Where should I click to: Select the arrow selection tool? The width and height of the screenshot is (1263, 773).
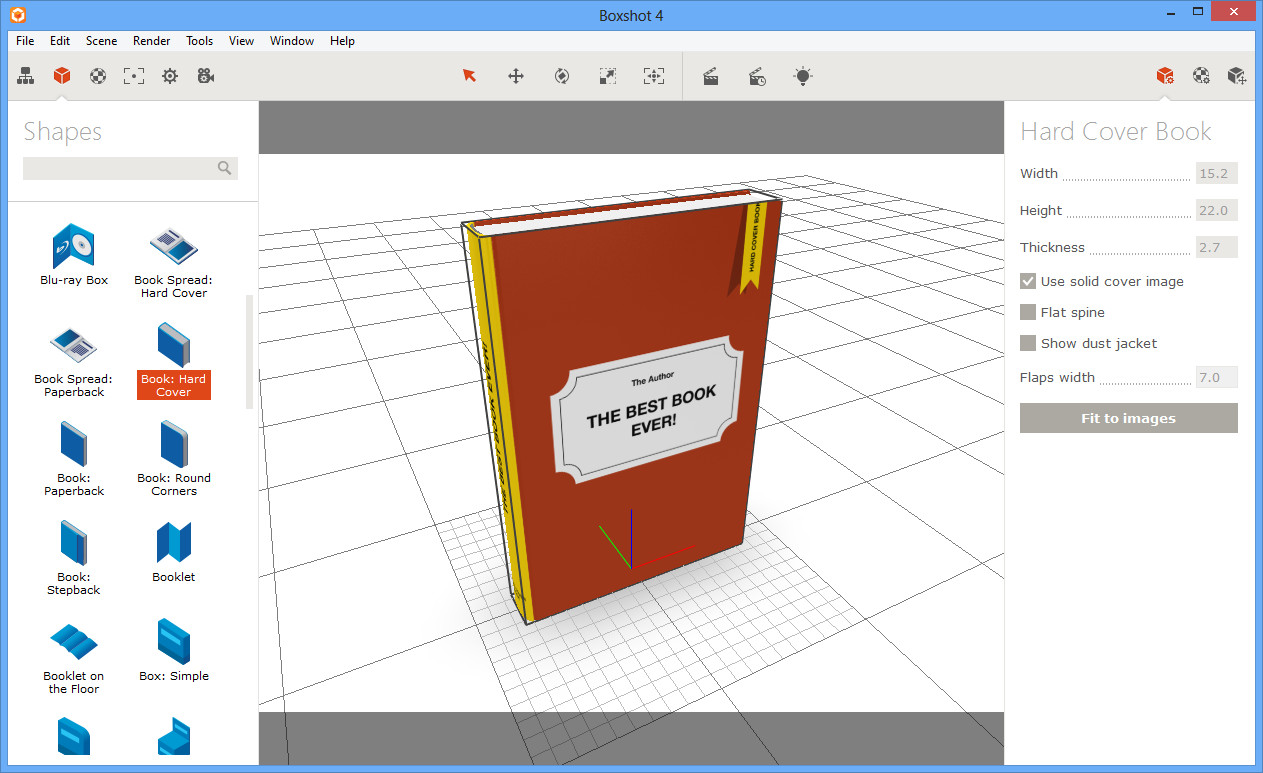[469, 76]
